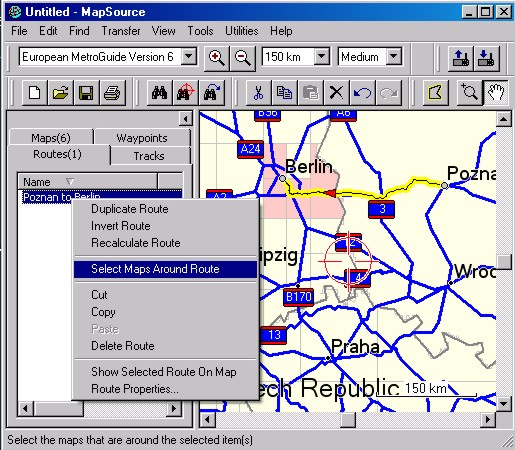Select the Map tool yellow icon
Viewport: 515px width, 450px height.
click(435, 92)
